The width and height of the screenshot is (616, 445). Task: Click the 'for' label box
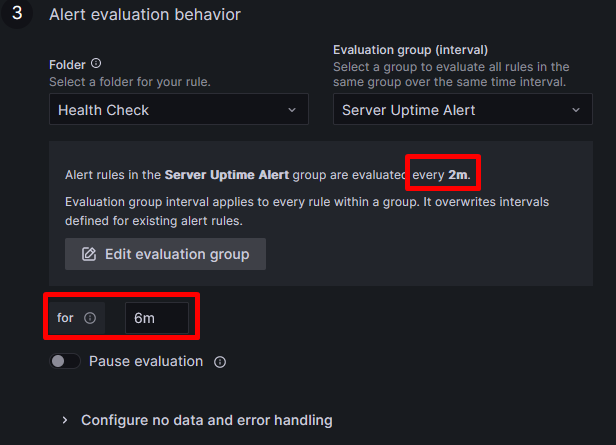coord(77,318)
